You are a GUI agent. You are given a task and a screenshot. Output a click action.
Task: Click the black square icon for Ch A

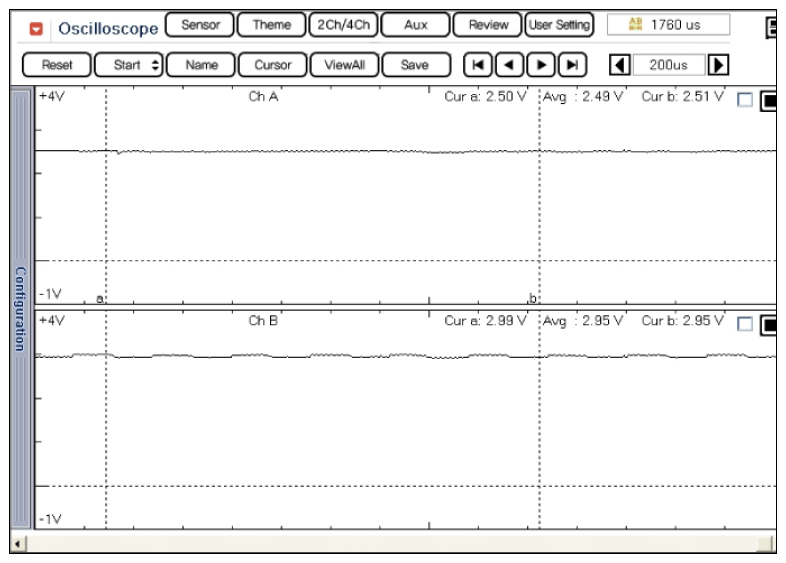769,100
